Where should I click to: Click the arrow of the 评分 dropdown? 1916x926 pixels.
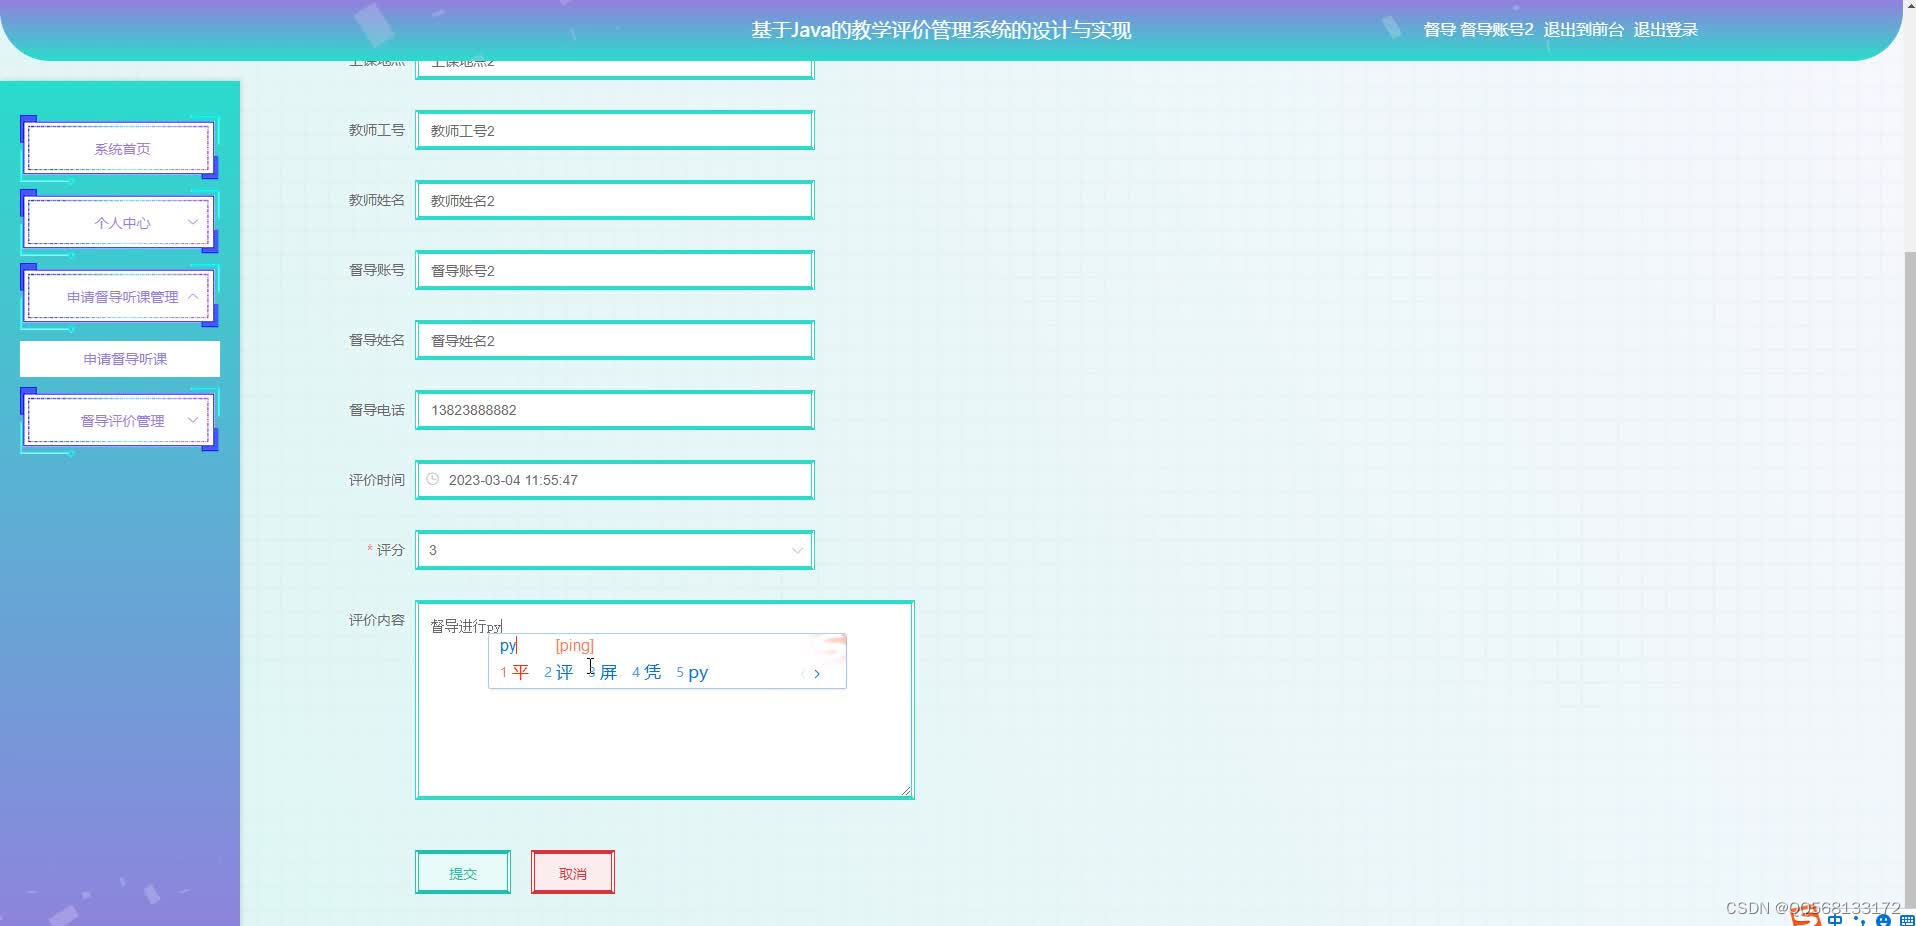(797, 550)
